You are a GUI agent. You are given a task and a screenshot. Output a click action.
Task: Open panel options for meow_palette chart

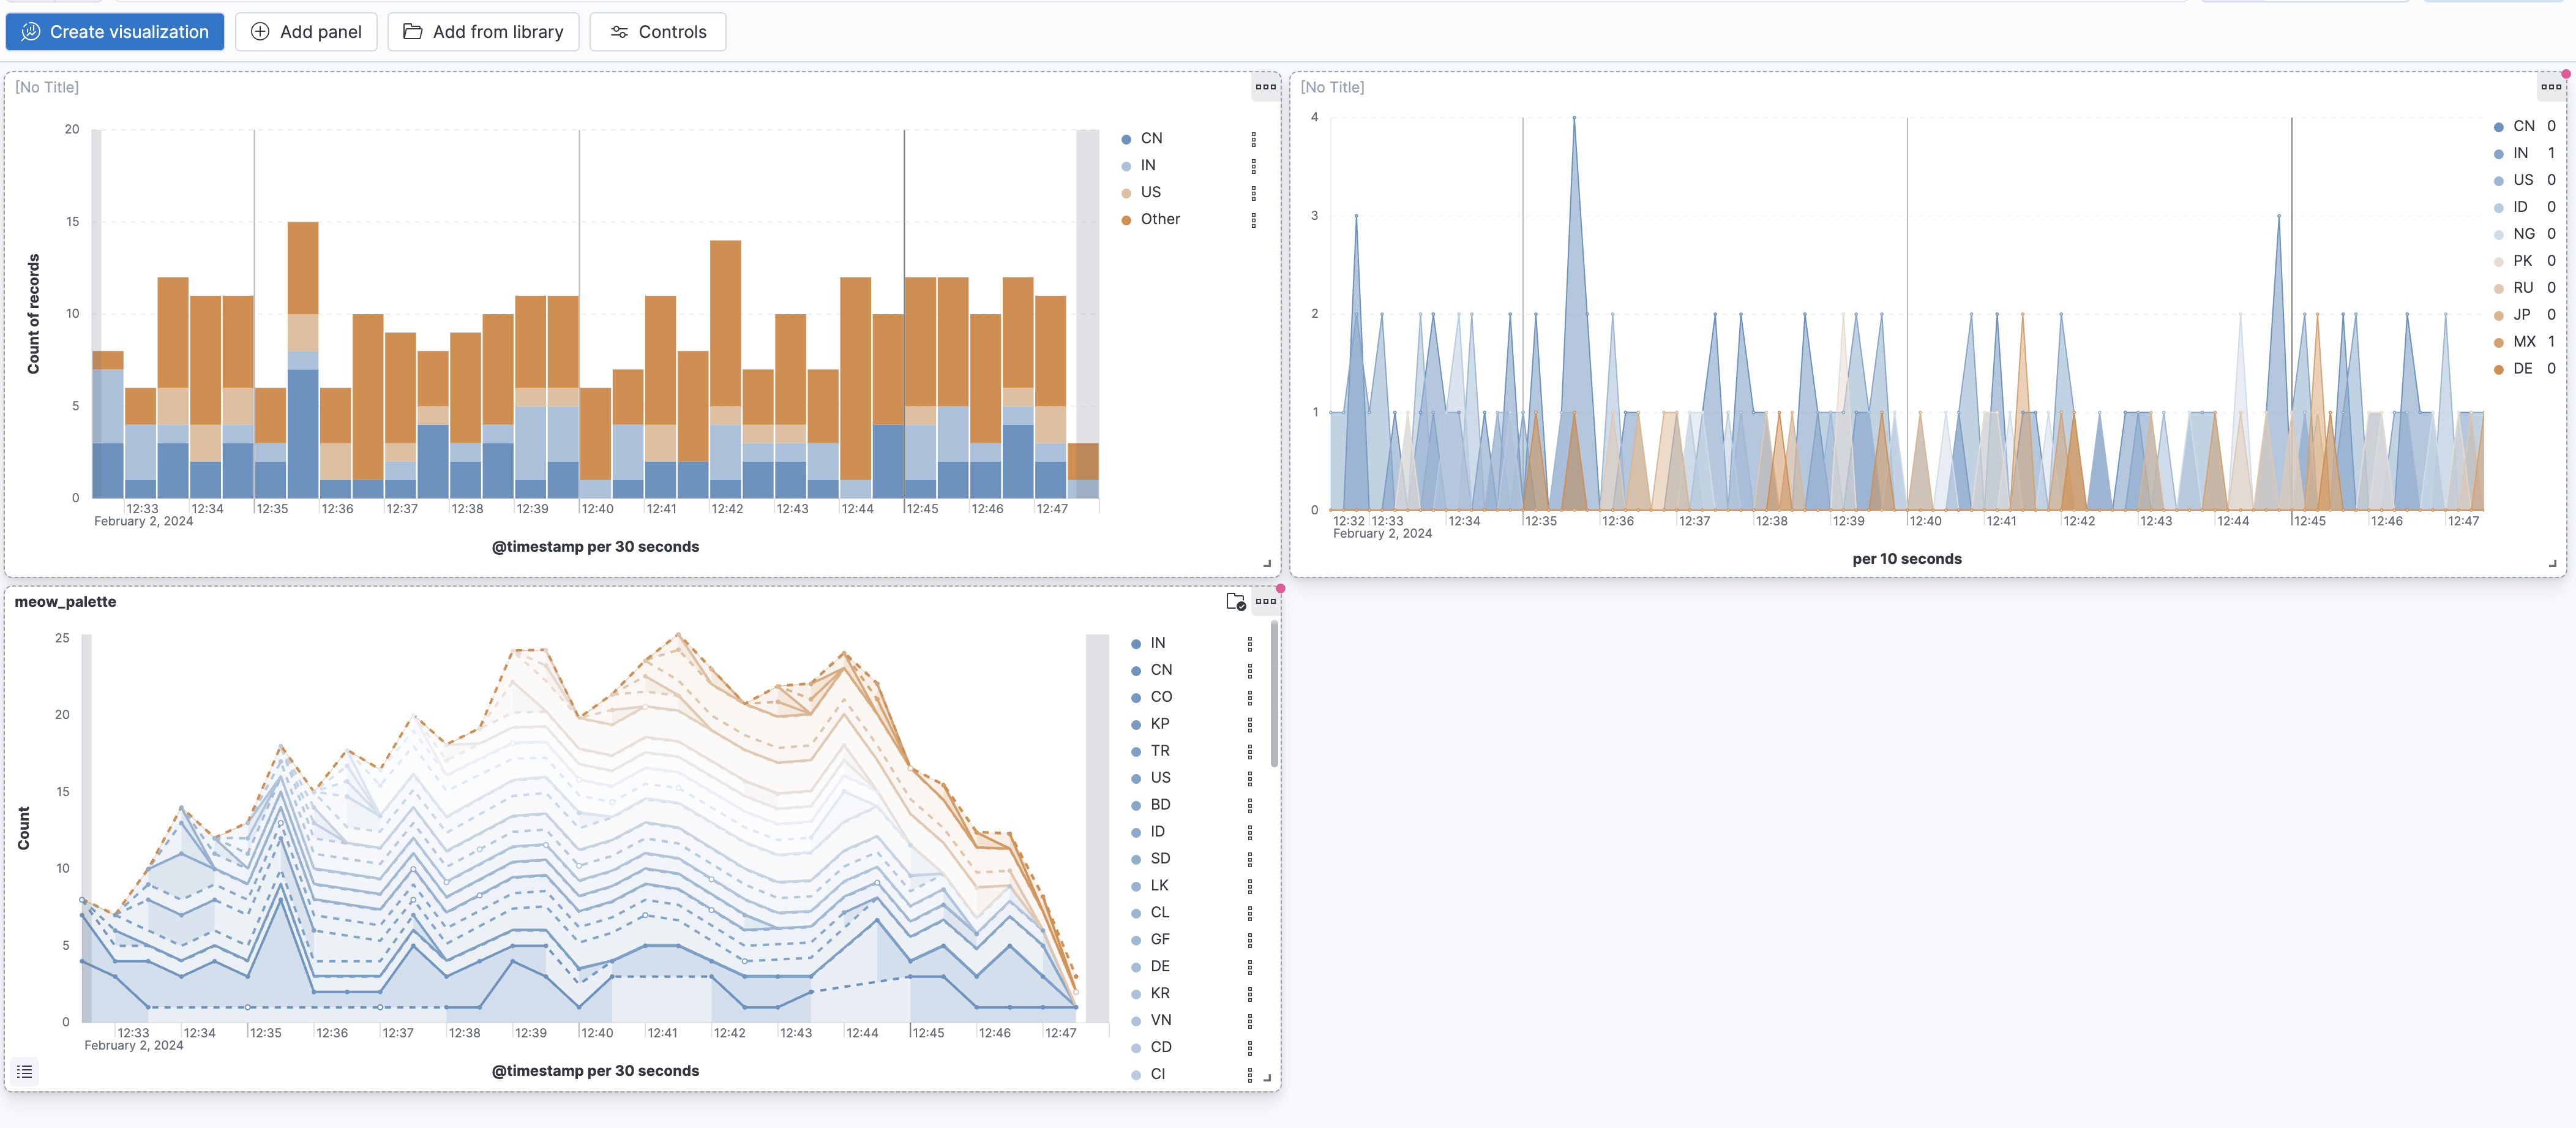(1265, 601)
